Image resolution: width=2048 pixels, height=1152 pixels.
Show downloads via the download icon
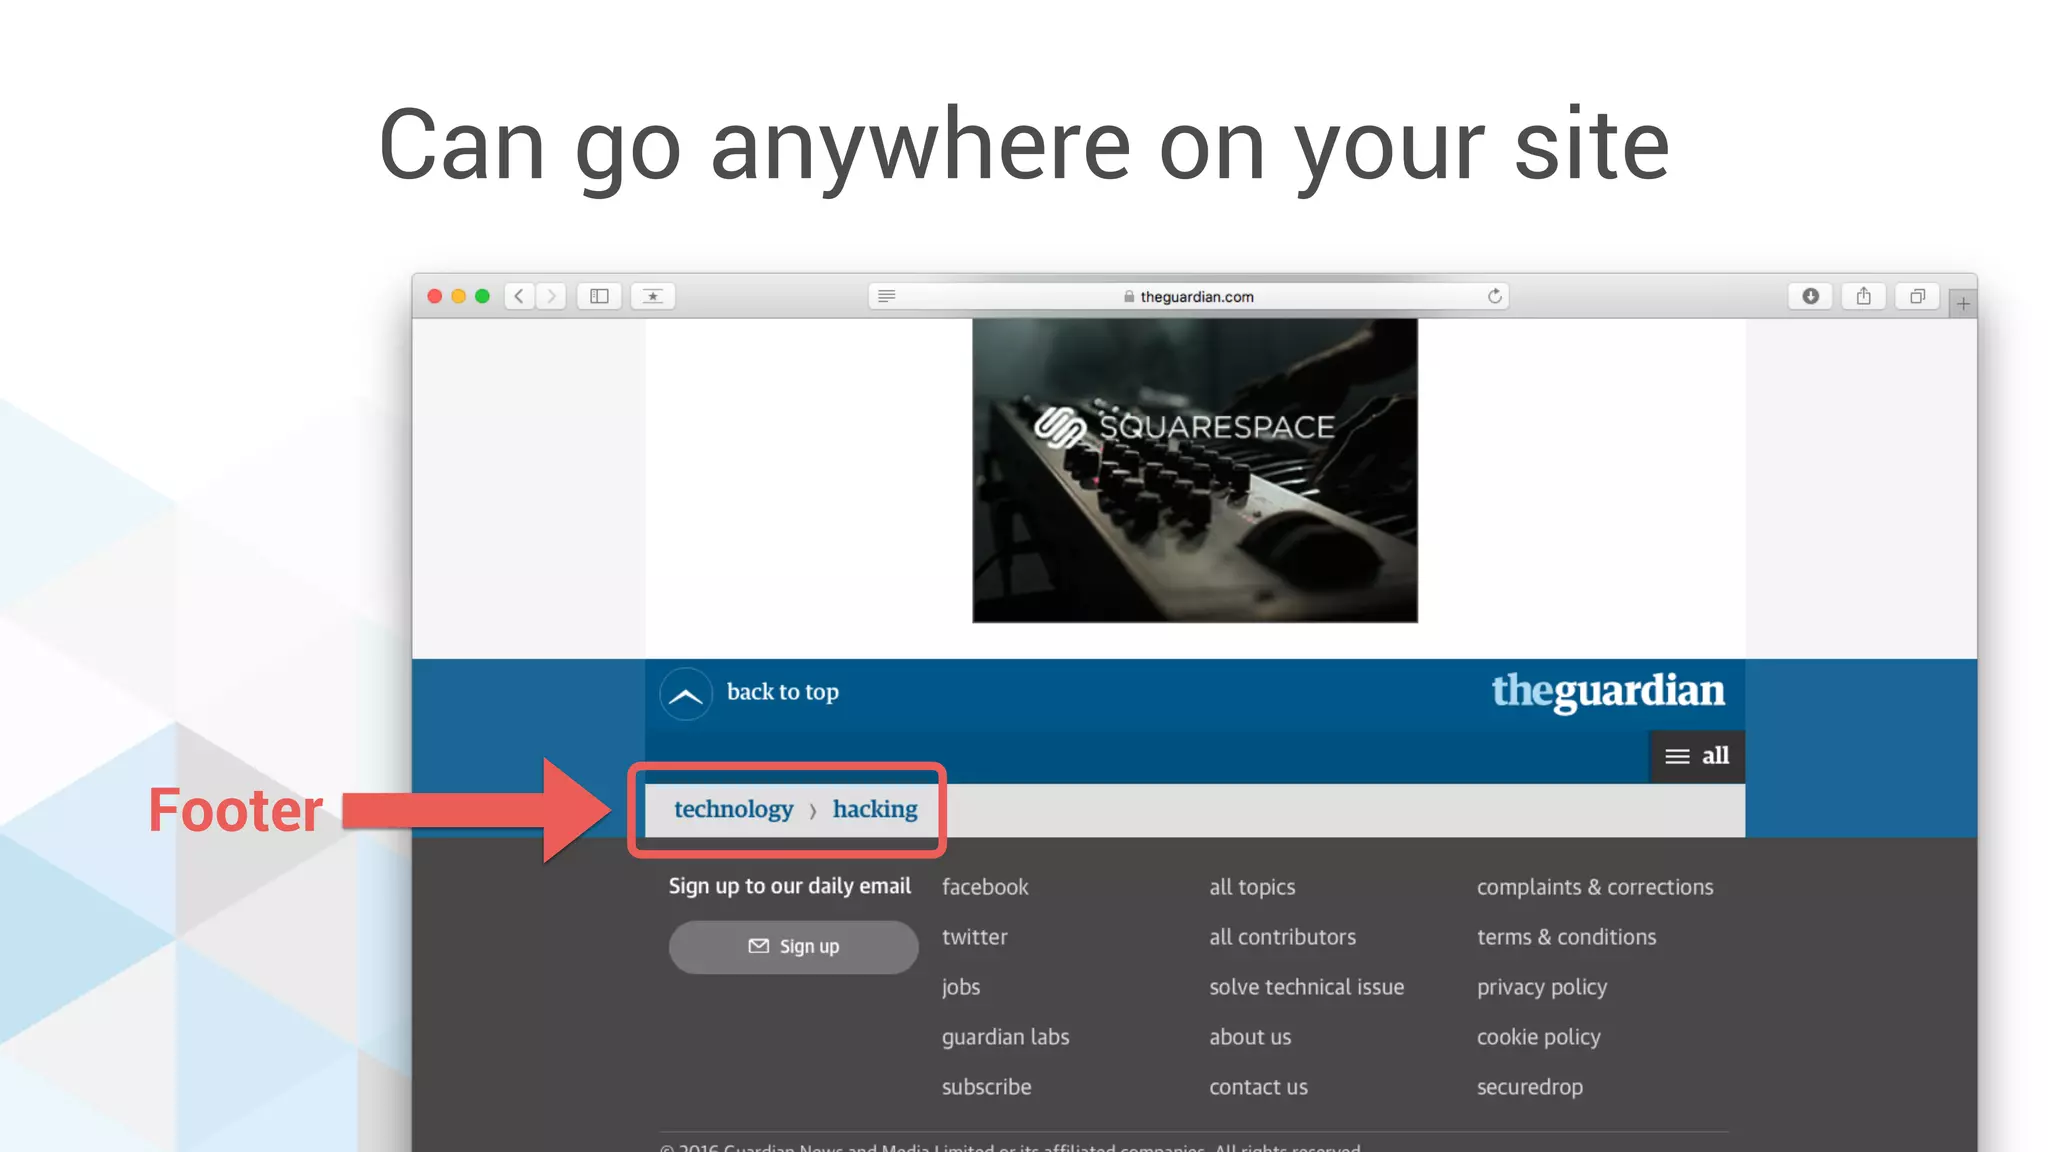pyautogui.click(x=1810, y=296)
